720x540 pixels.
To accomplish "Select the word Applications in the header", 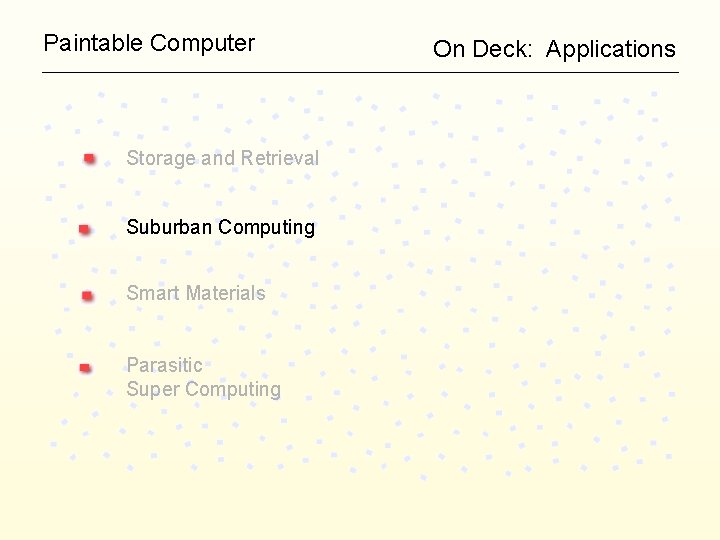I will (611, 49).
